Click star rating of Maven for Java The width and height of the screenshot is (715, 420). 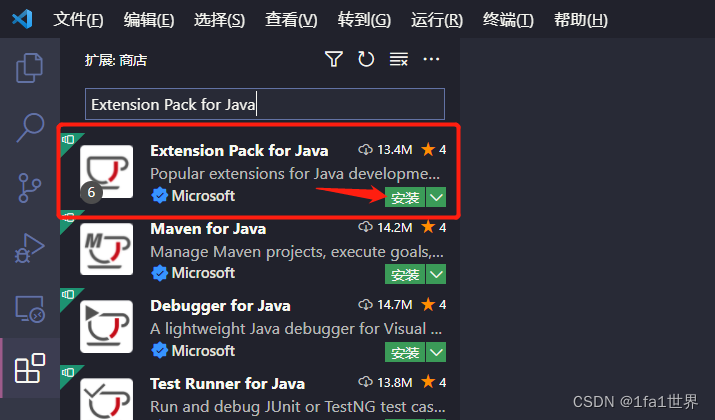click(434, 227)
